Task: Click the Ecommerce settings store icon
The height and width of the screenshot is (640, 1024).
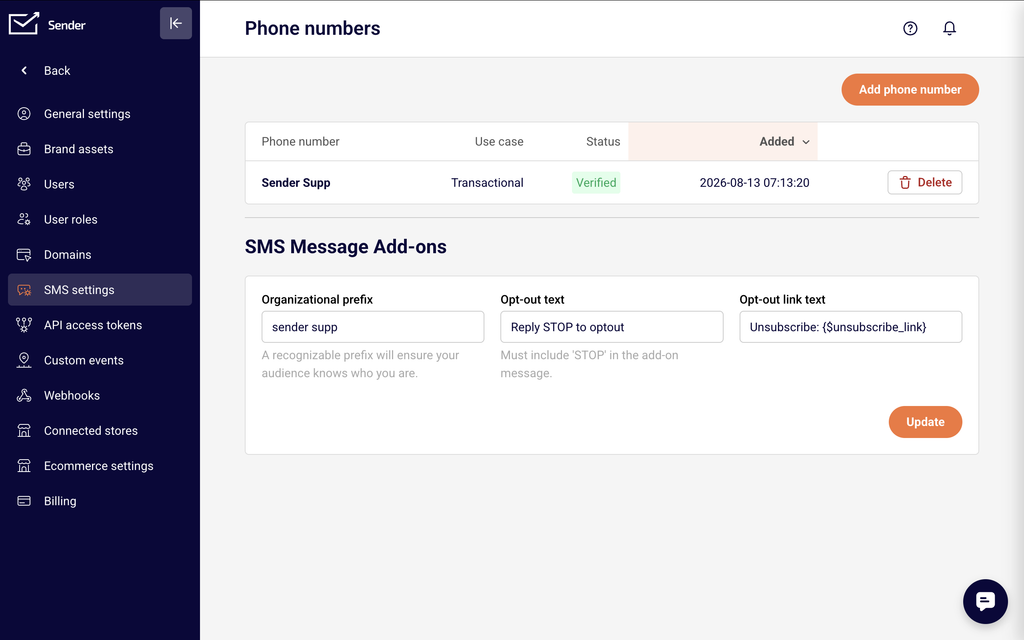Action: point(24,466)
